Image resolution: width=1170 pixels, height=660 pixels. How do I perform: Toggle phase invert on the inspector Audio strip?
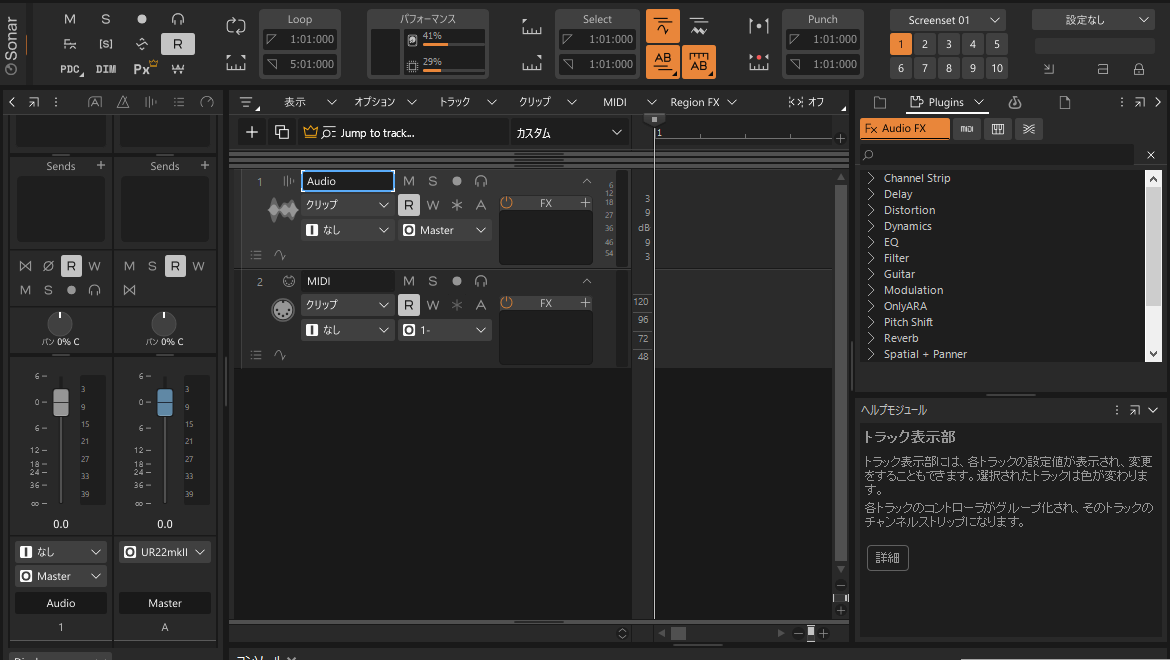pos(49,266)
